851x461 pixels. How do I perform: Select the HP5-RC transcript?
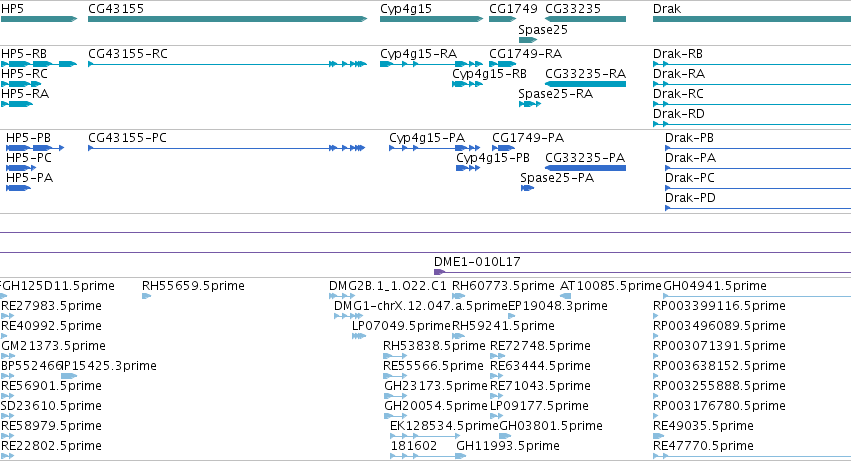pyautogui.click(x=21, y=84)
